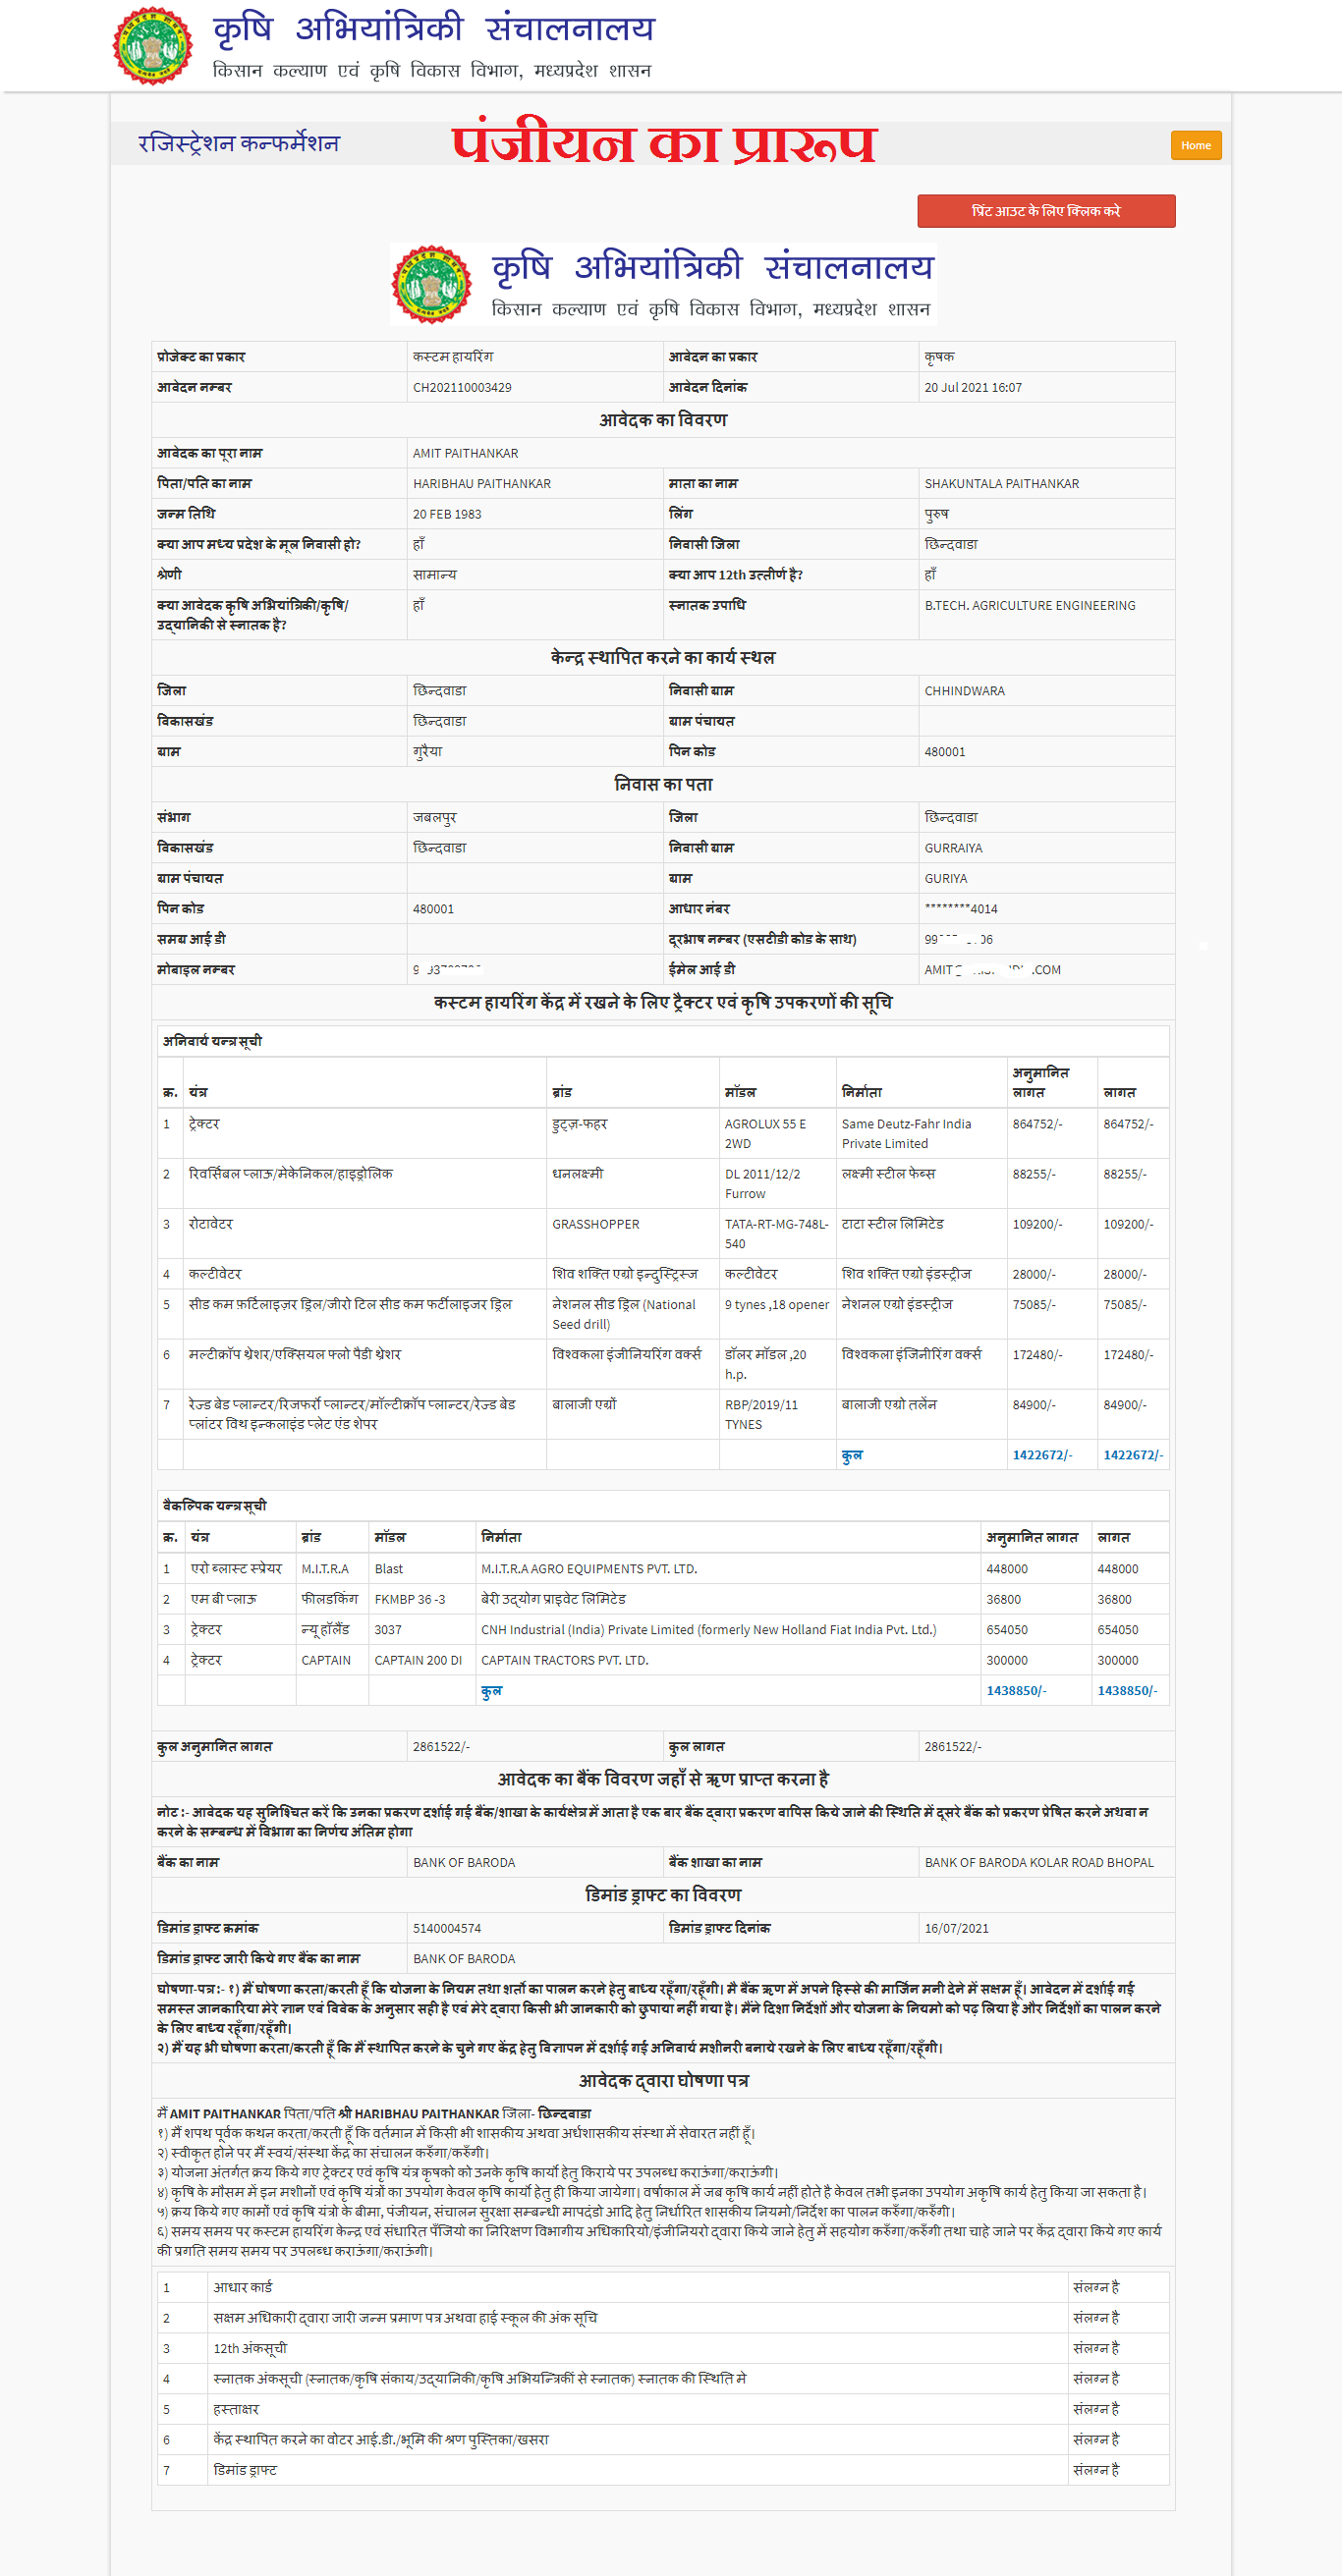
Task: Click the village value 'गुरैया'
Action: pos(428,752)
